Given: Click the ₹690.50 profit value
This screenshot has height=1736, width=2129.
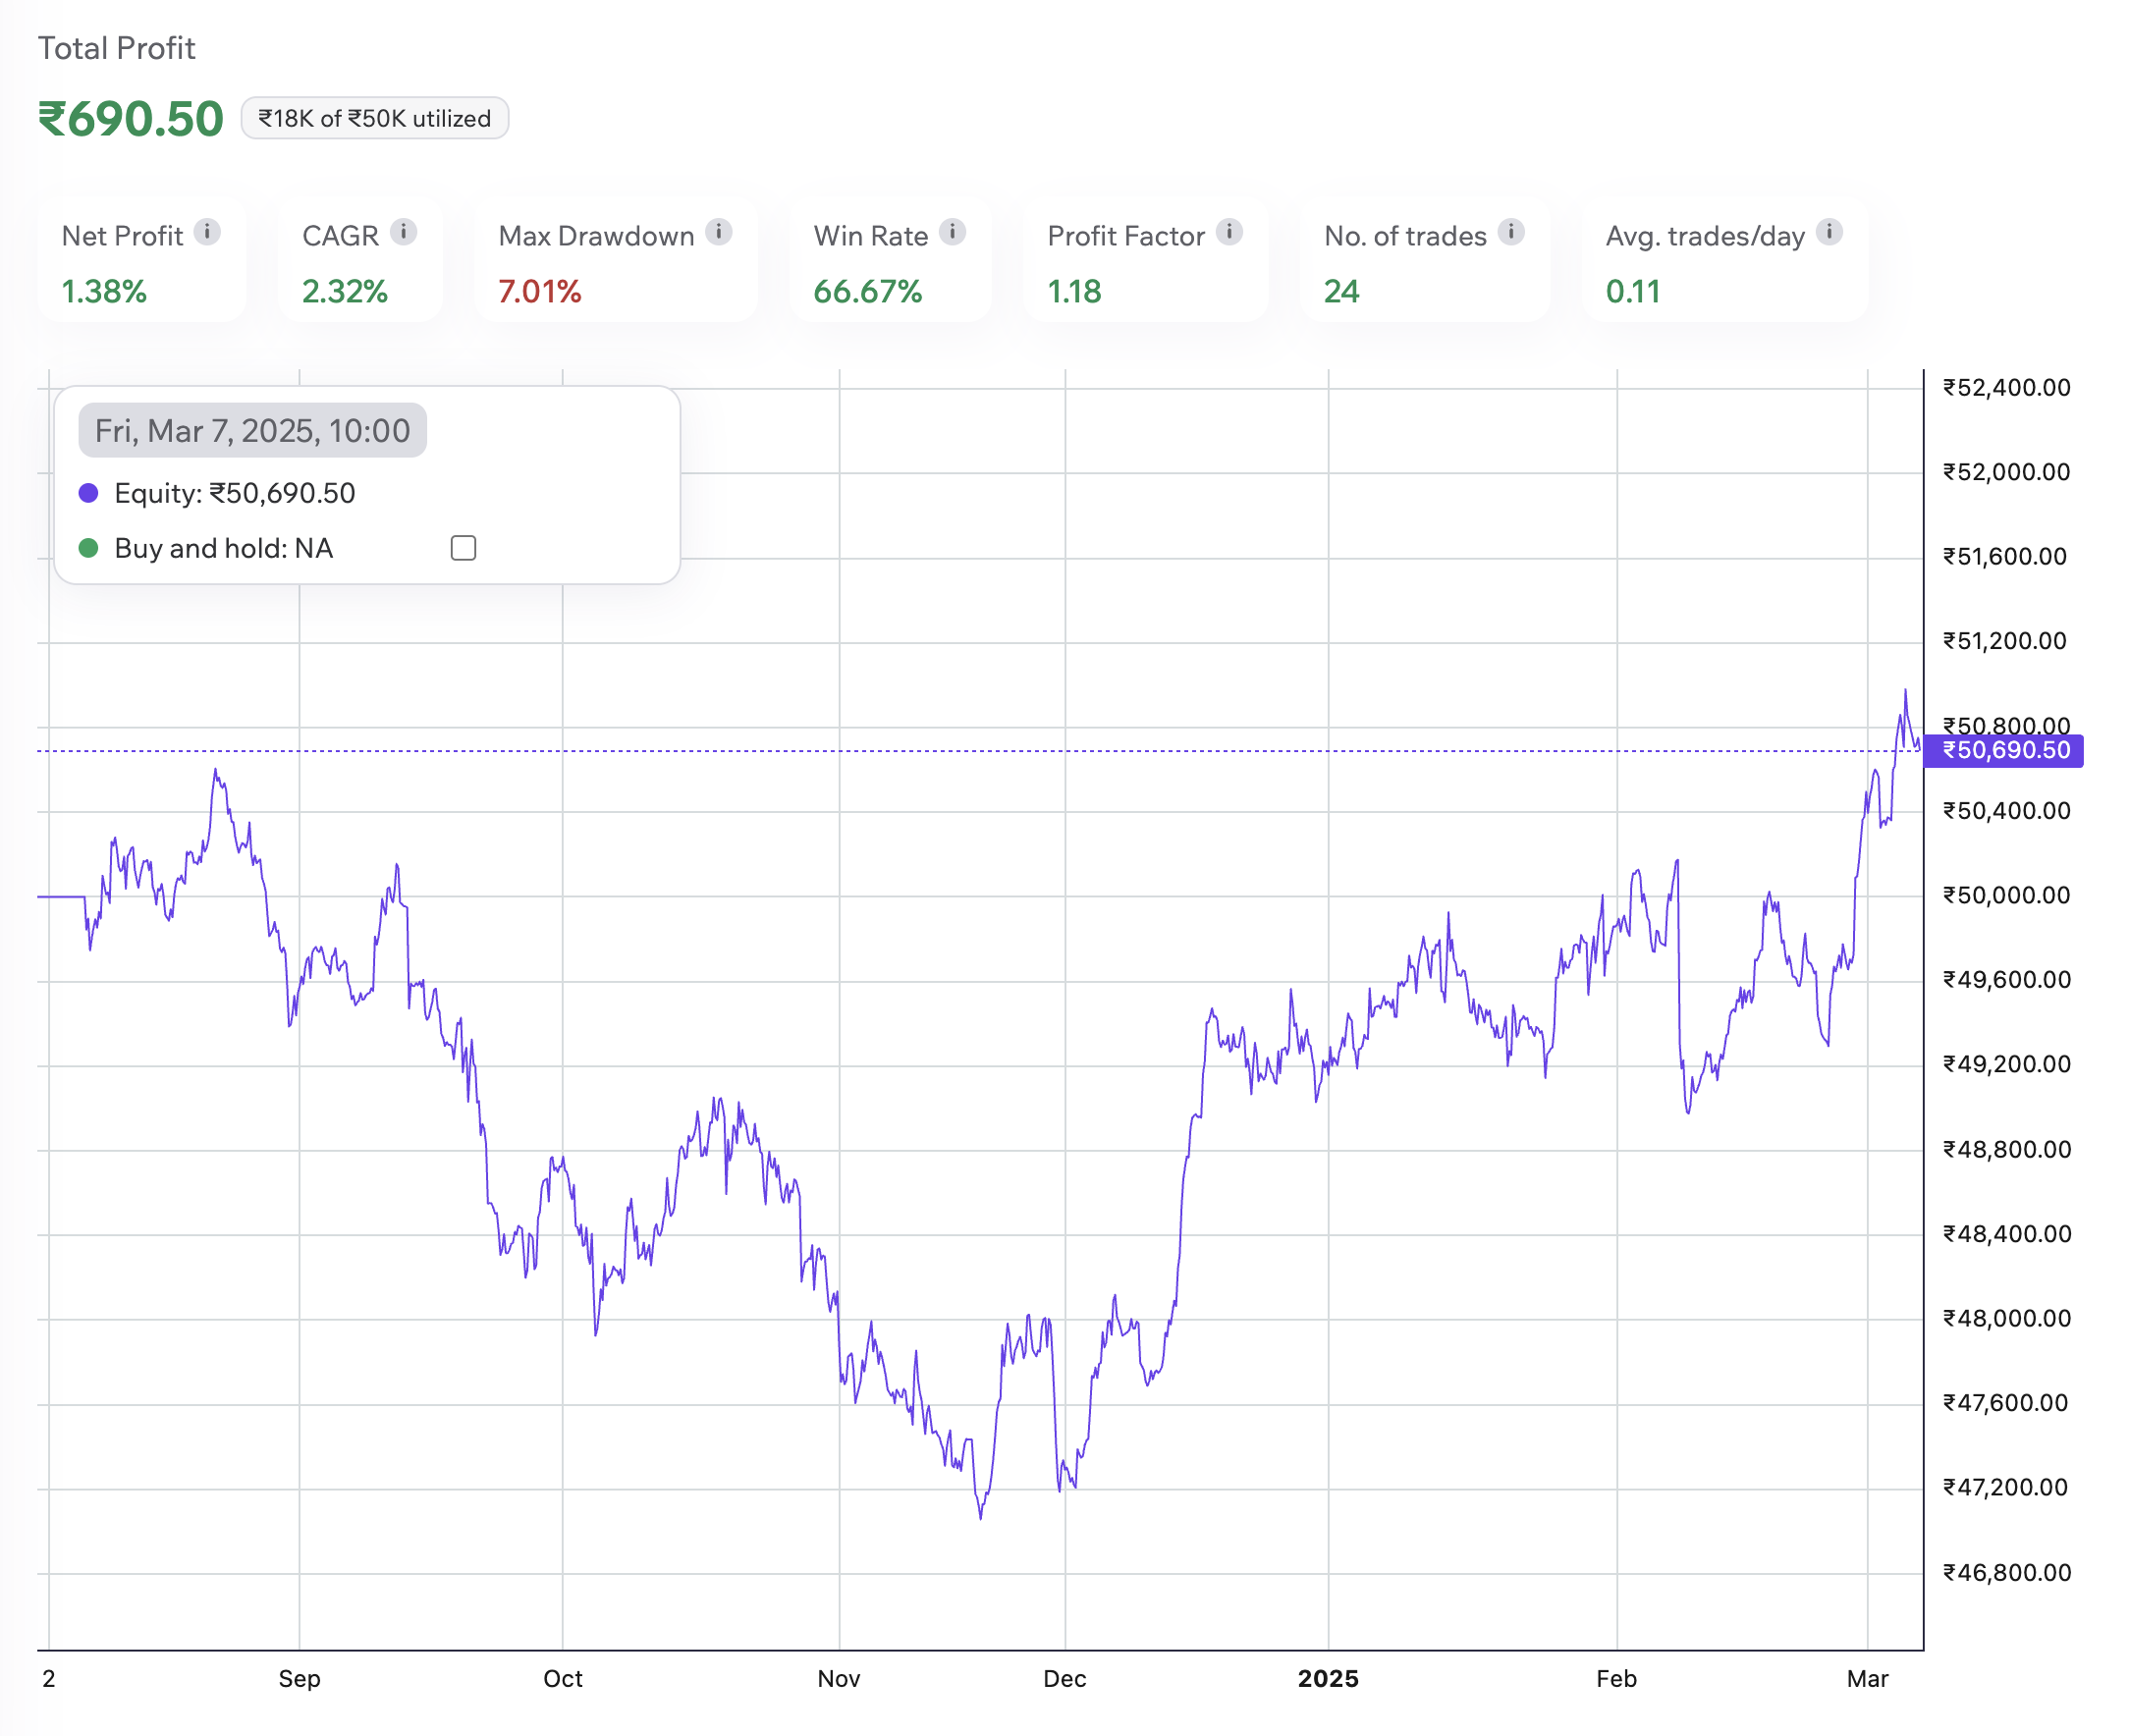Looking at the screenshot, I should pos(129,117).
